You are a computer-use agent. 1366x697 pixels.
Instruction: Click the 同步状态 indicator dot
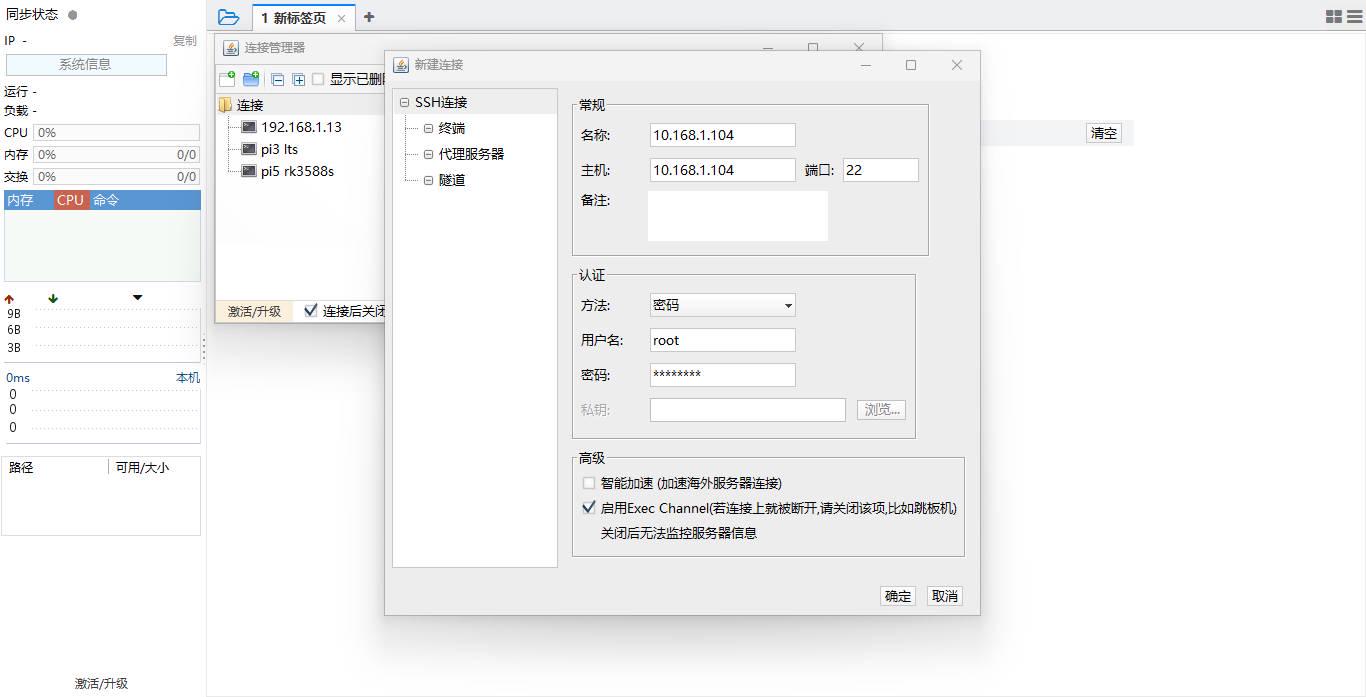click(73, 15)
